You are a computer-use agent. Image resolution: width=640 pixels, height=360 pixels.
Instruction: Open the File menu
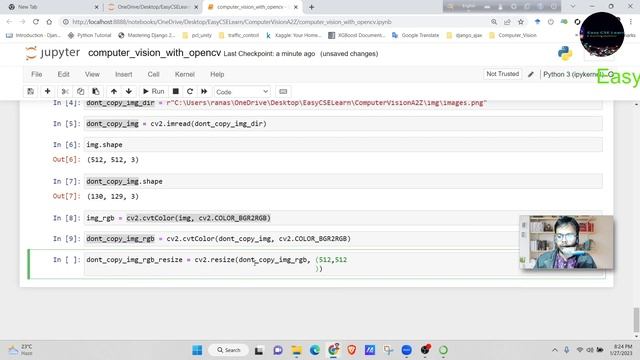point(37,74)
